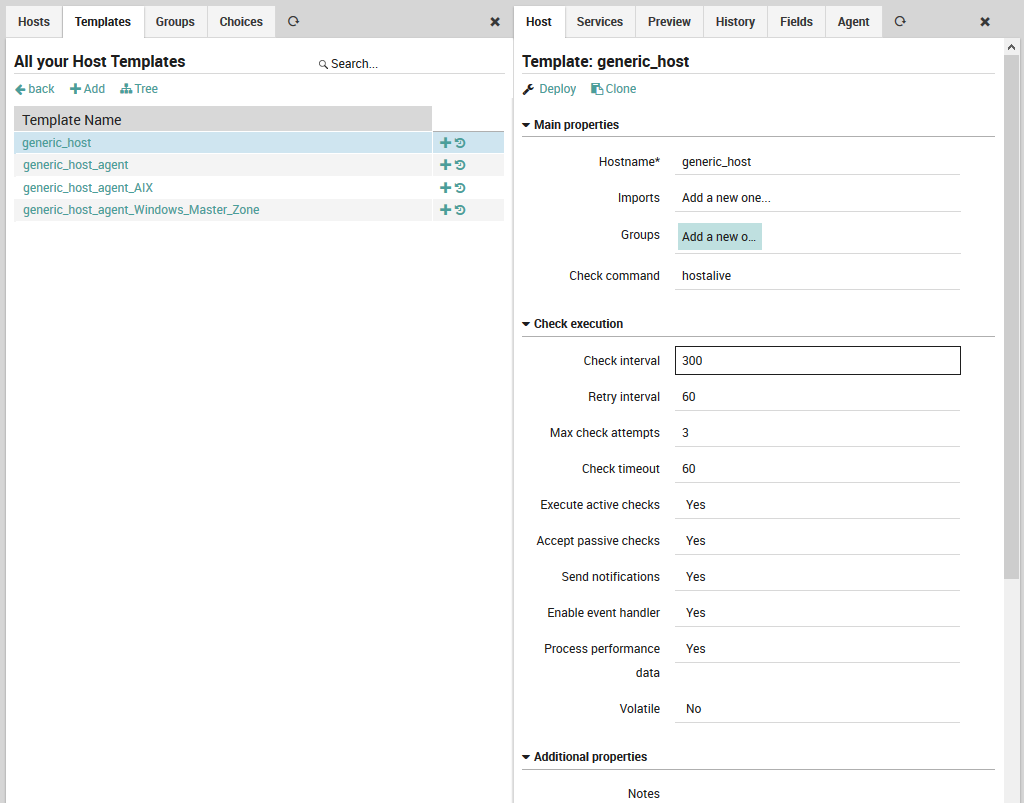Click the Add a new one Groups button
1024x803 pixels.
click(719, 235)
